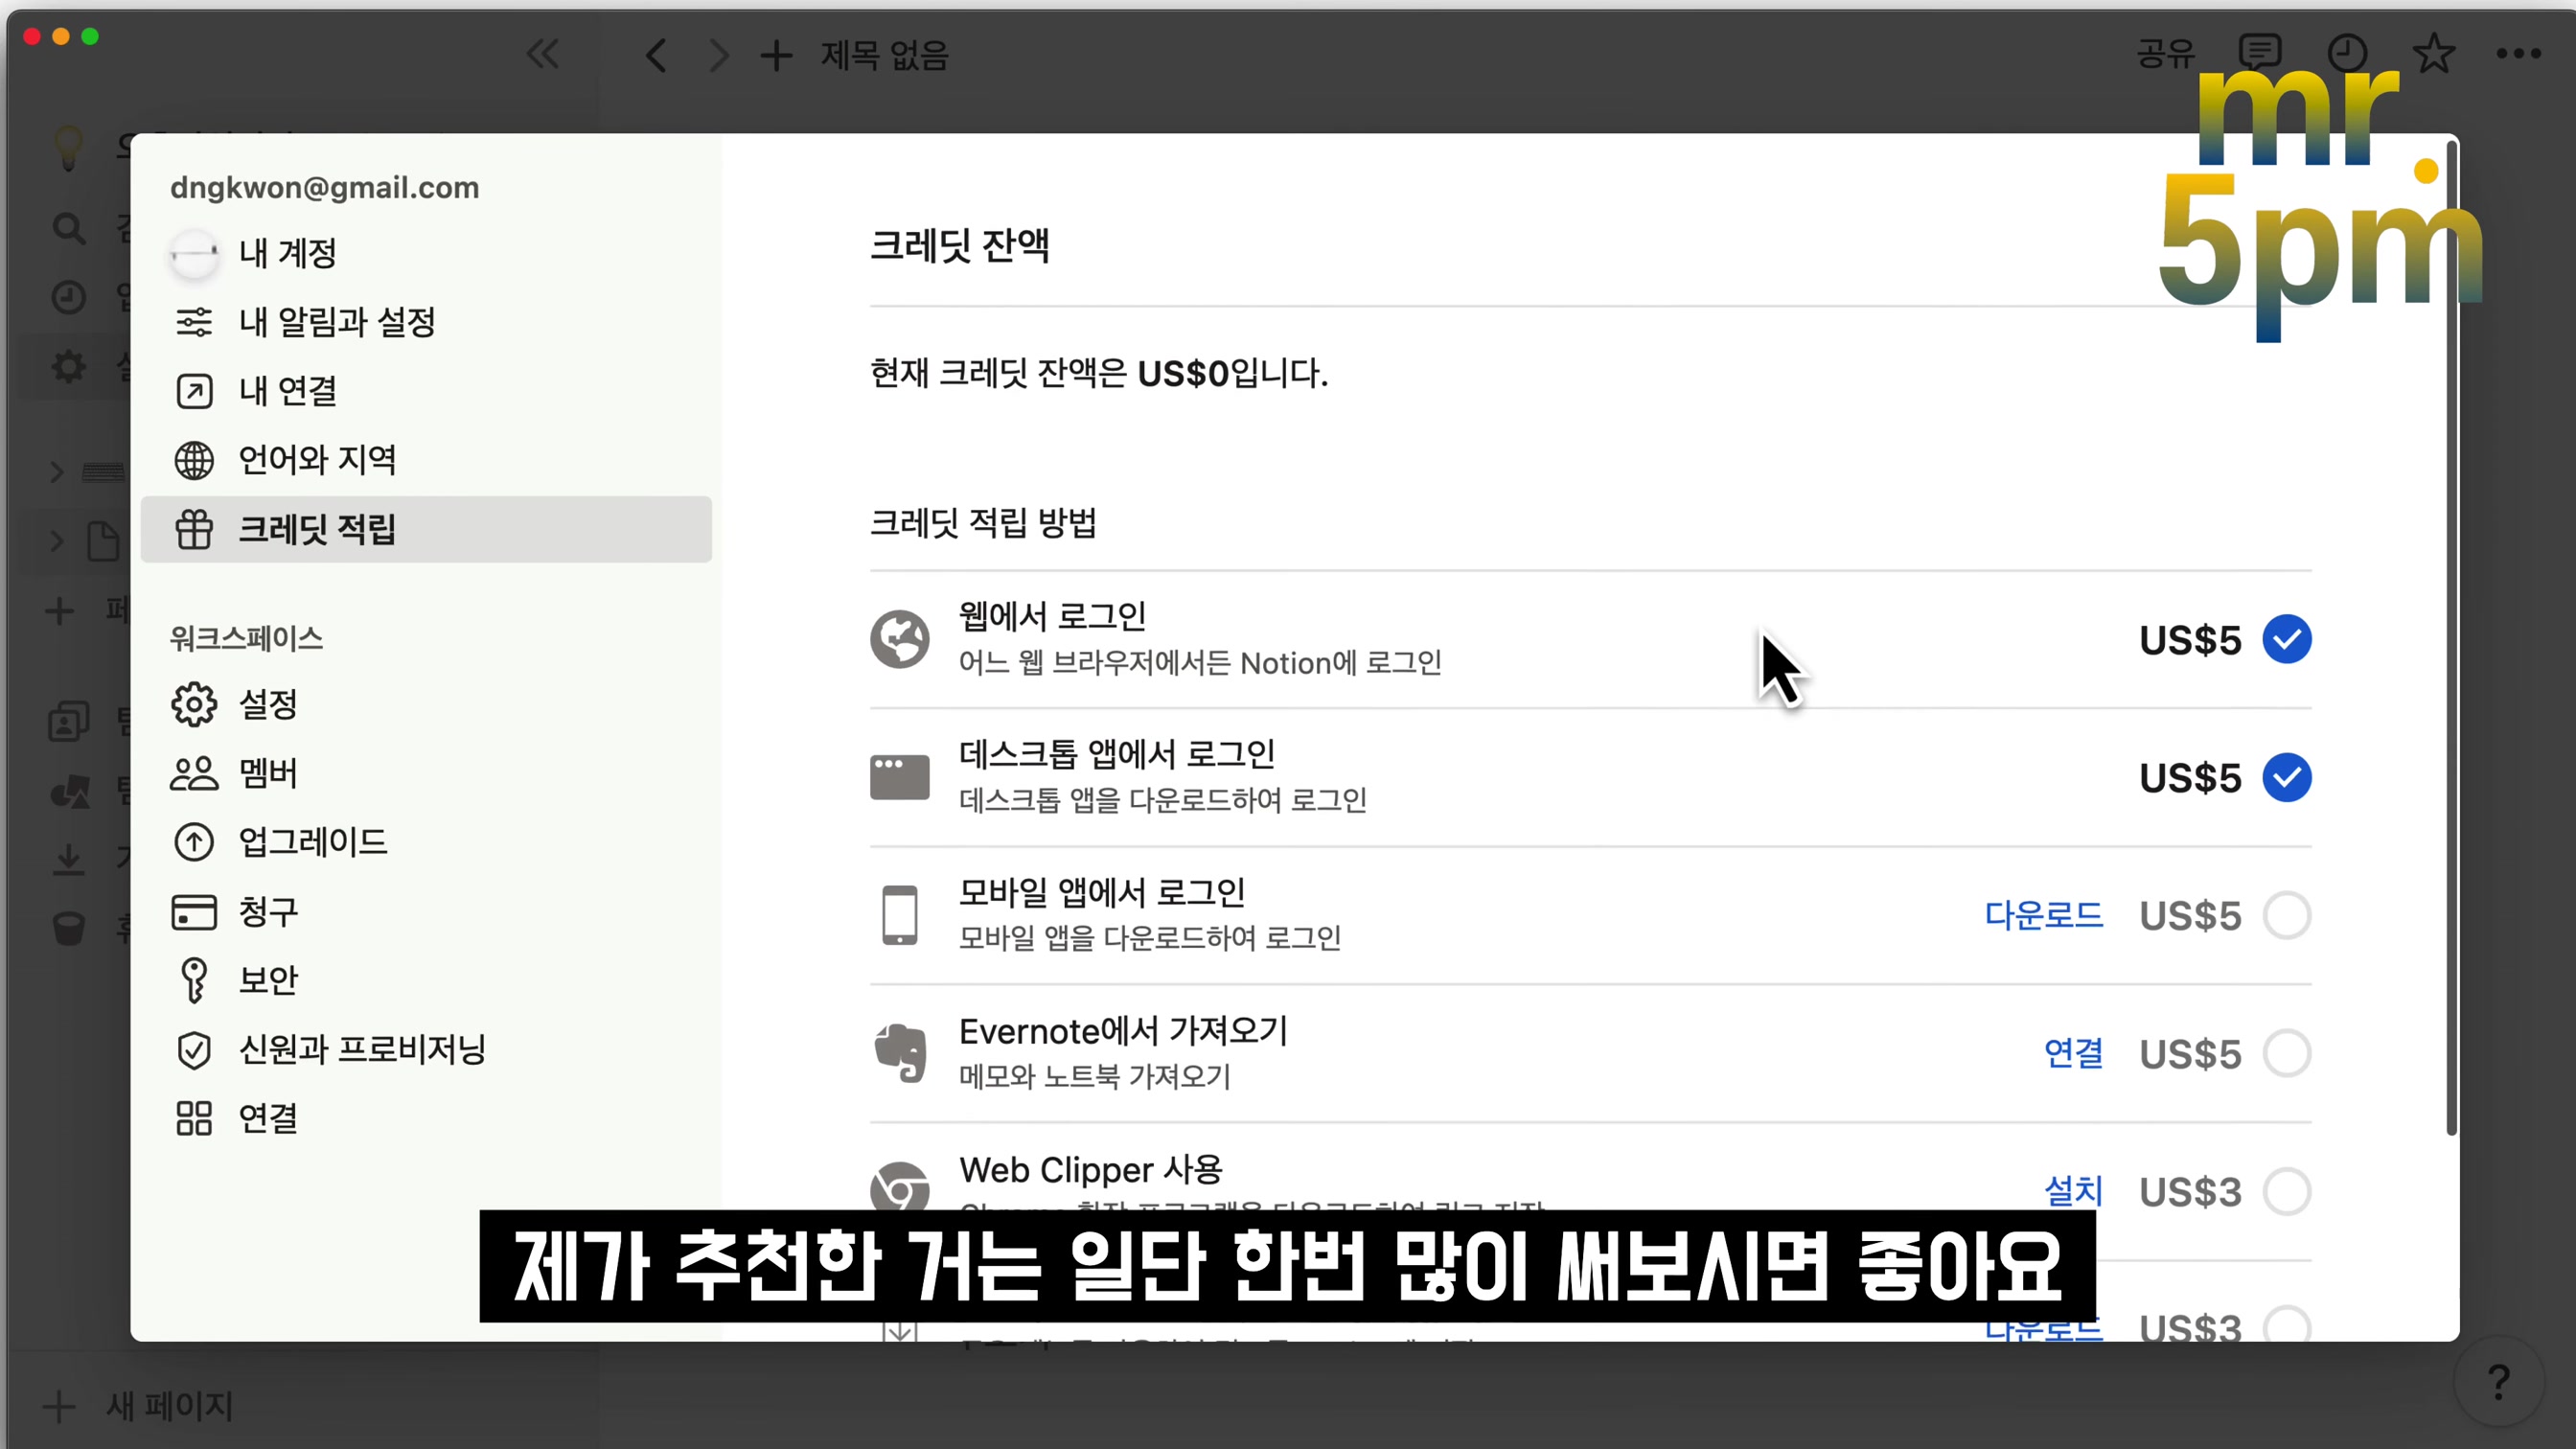The height and width of the screenshot is (1449, 2576).
Task: Click the card icon next to 청구
Action: point(194,911)
